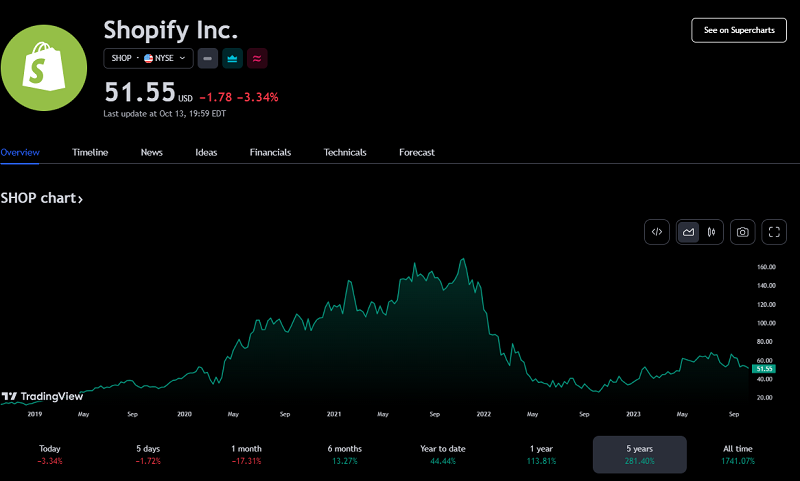Screen dimensions: 800x481
Task: Open the SHOP NYSE exchange dropdown
Action: pos(148,59)
